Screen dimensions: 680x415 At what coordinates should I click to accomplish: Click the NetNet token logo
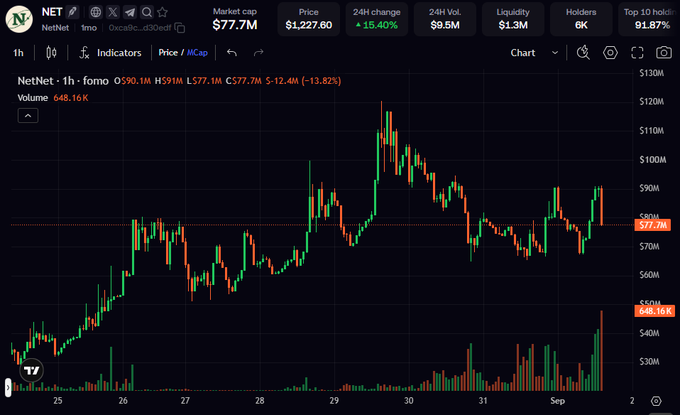(x=19, y=19)
